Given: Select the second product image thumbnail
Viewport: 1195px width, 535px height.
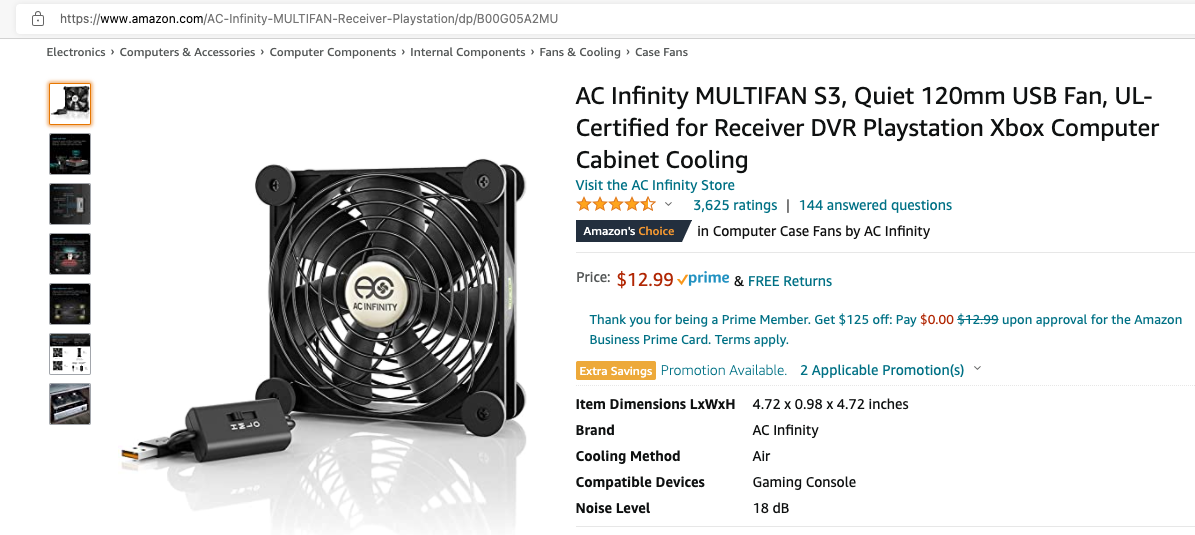Looking at the screenshot, I should pyautogui.click(x=70, y=154).
